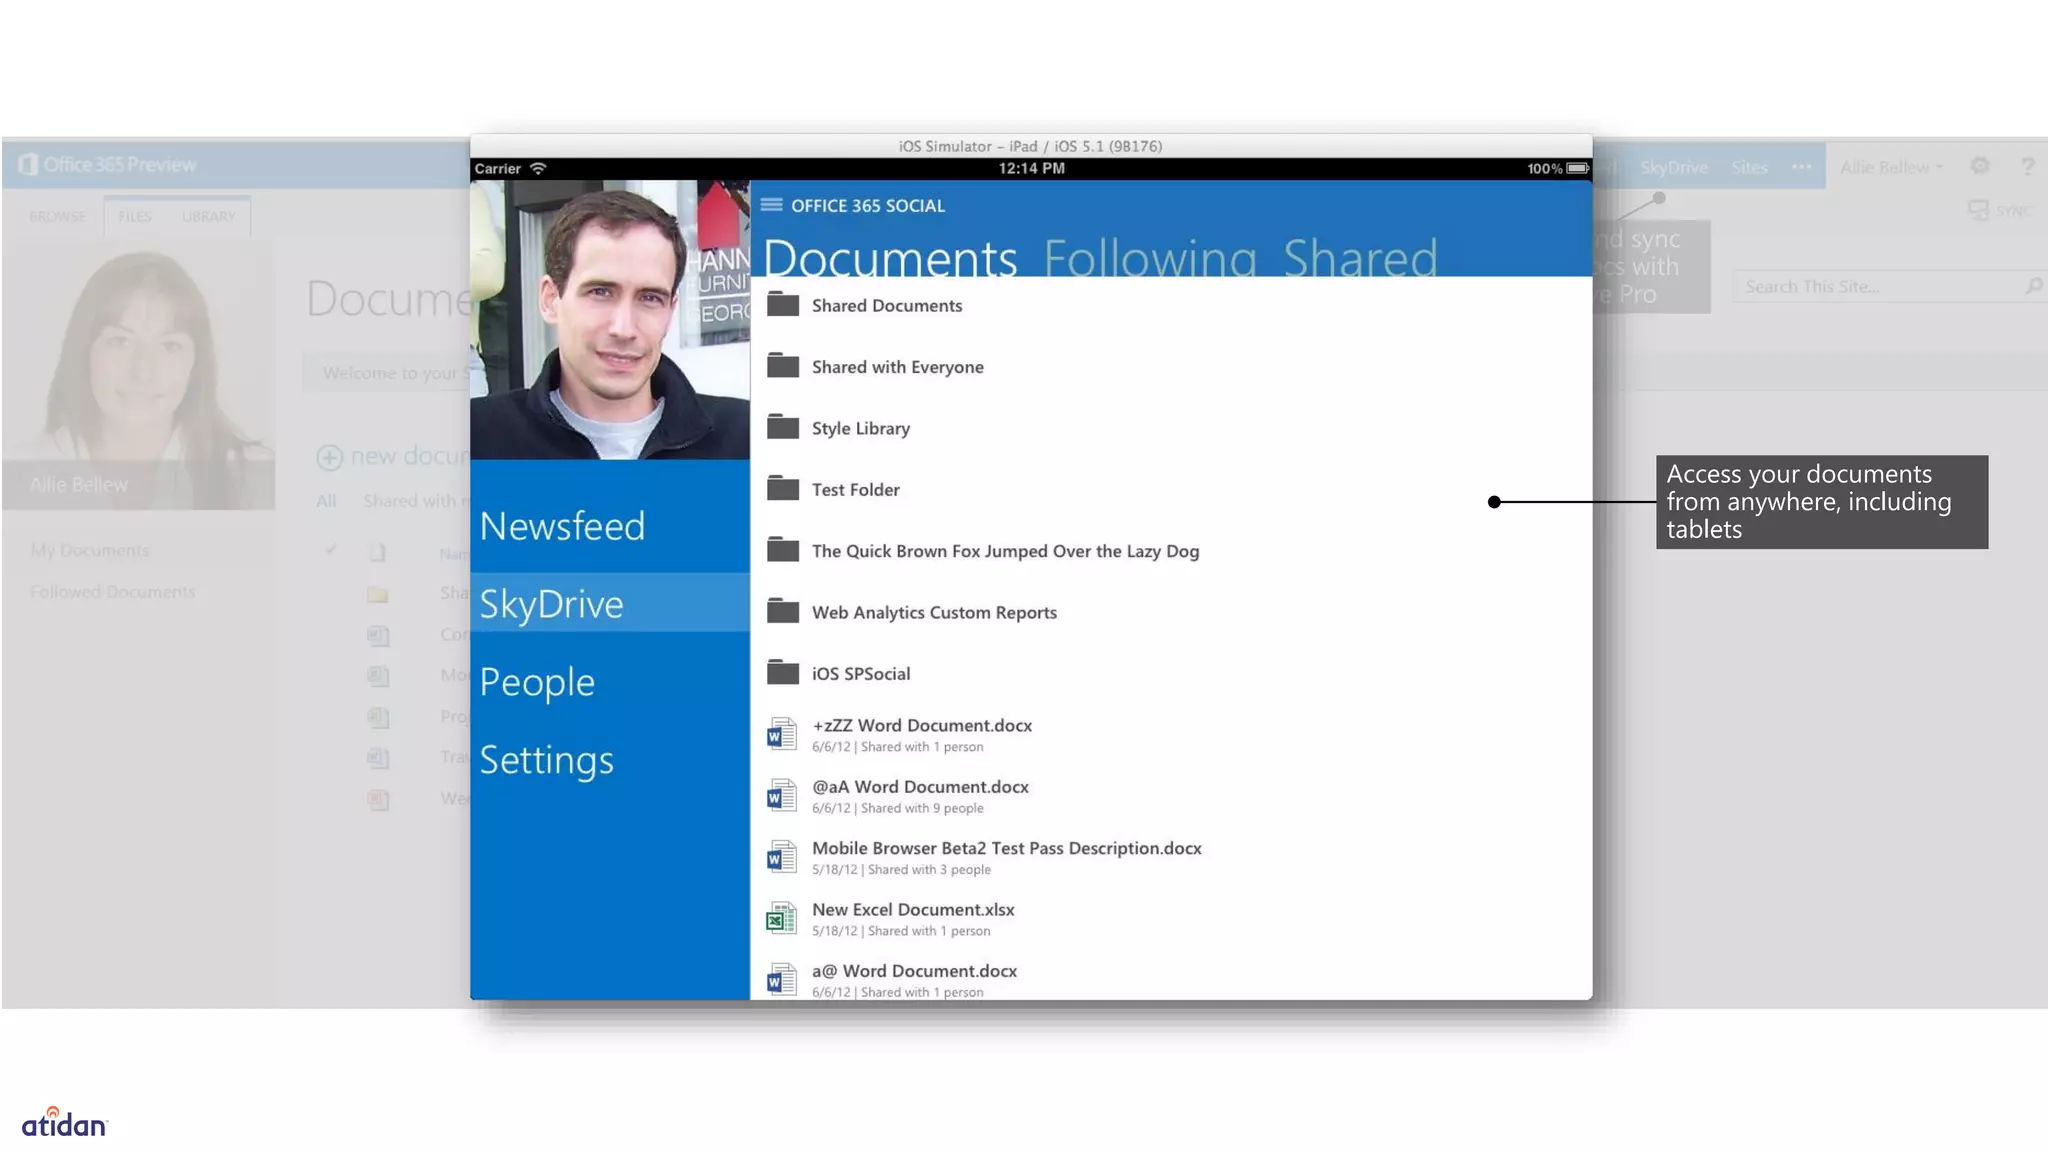Screen dimensions: 2048x1152
Task: Tap the Wi-Fi icon in iPad status bar
Action: [538, 168]
